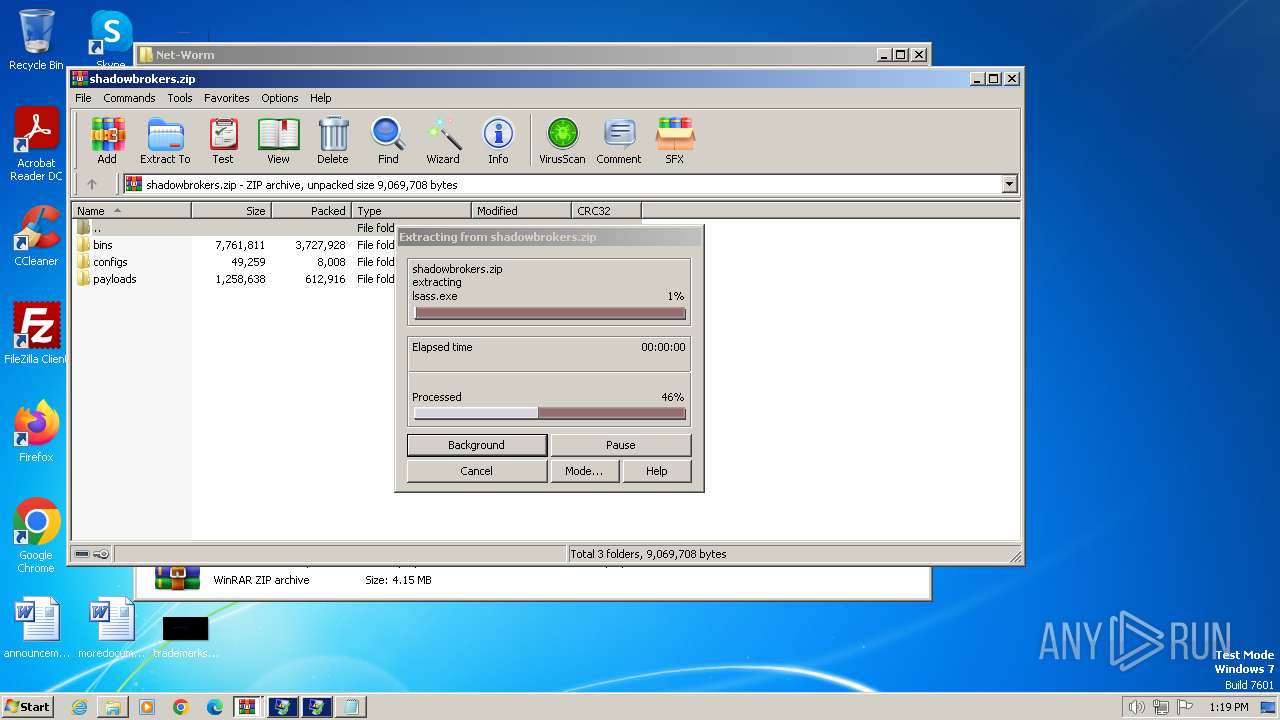Click the Chrome icon in the taskbar

coord(181,707)
